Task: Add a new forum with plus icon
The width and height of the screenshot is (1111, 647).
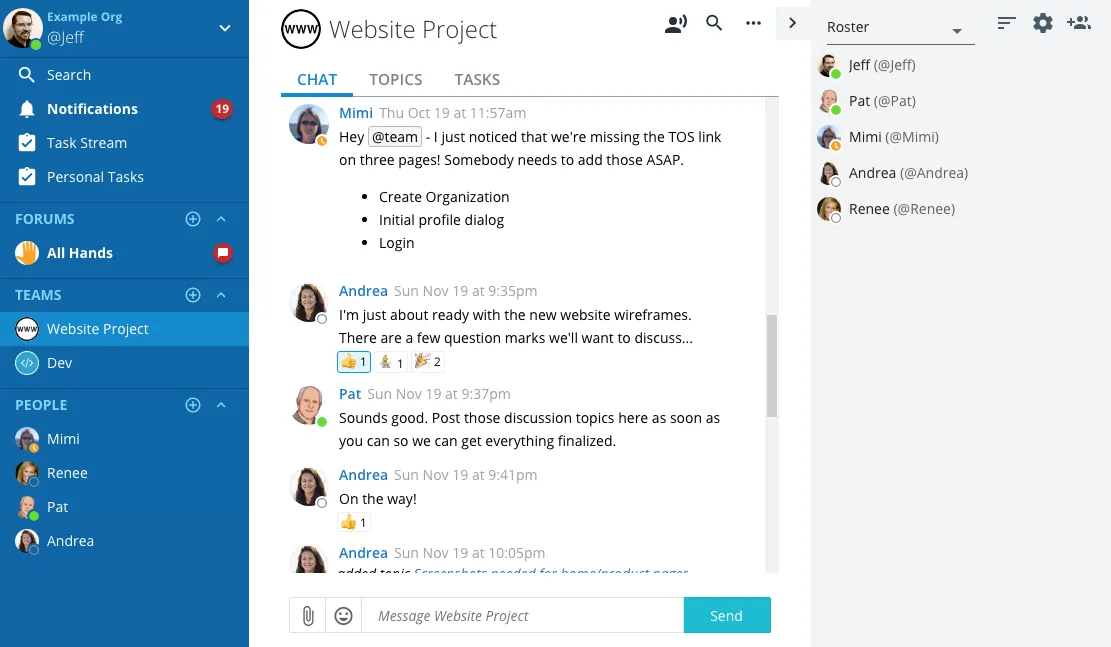Action: pos(193,219)
